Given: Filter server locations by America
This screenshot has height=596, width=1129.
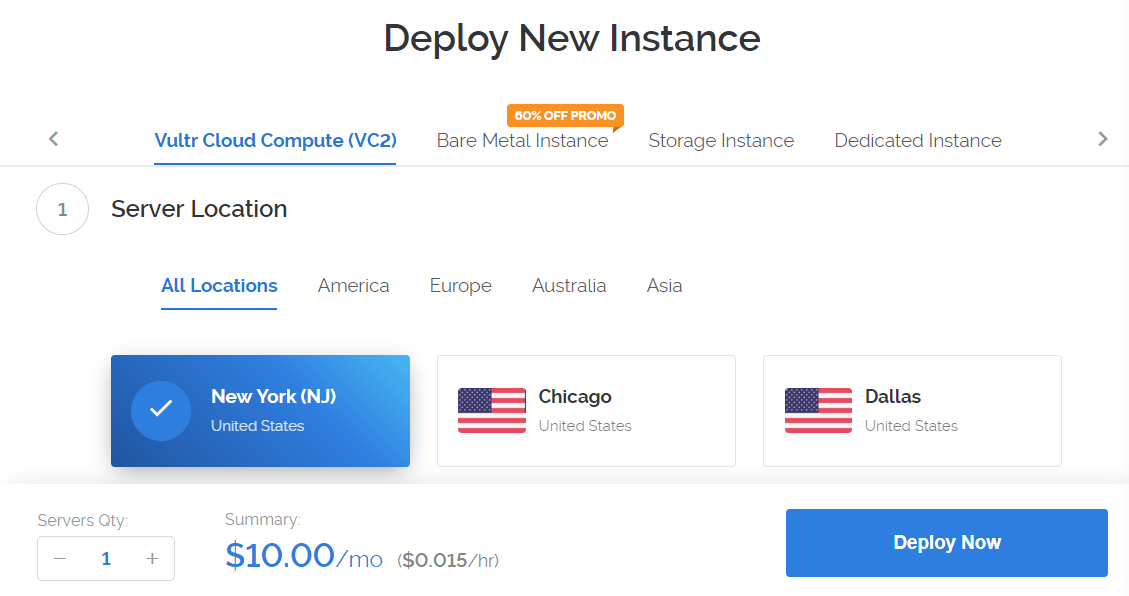Looking at the screenshot, I should click(354, 286).
